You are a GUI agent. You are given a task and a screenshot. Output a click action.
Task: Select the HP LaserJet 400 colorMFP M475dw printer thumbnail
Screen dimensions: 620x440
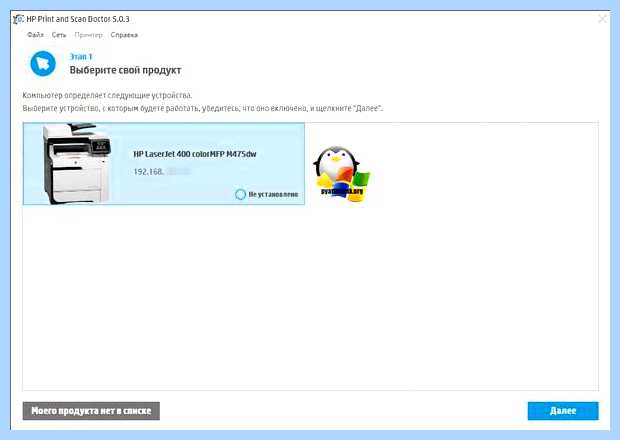click(78, 164)
